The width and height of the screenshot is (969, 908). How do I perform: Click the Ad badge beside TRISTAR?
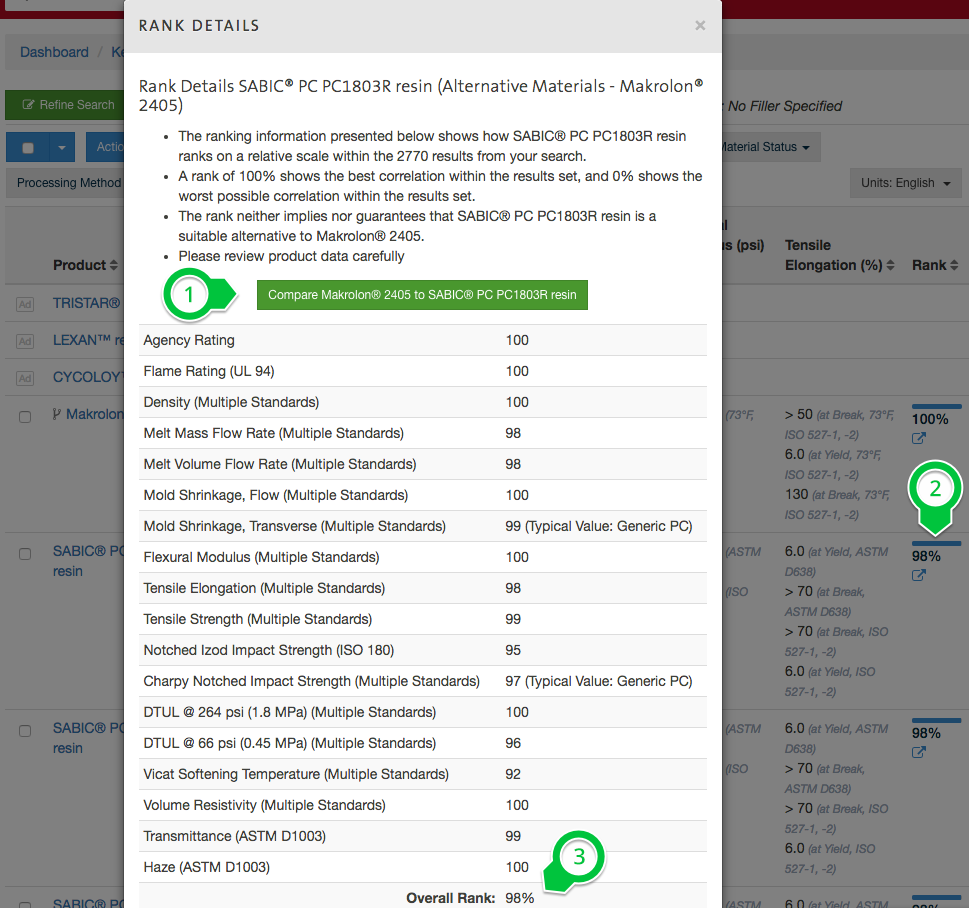(x=25, y=304)
